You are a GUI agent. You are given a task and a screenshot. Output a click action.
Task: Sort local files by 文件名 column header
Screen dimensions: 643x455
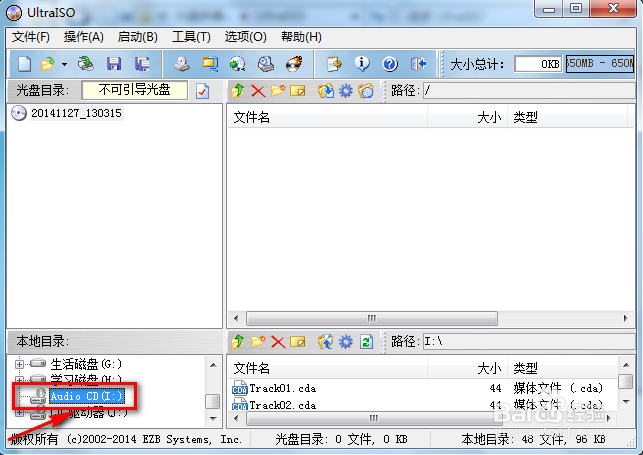(x=327, y=368)
